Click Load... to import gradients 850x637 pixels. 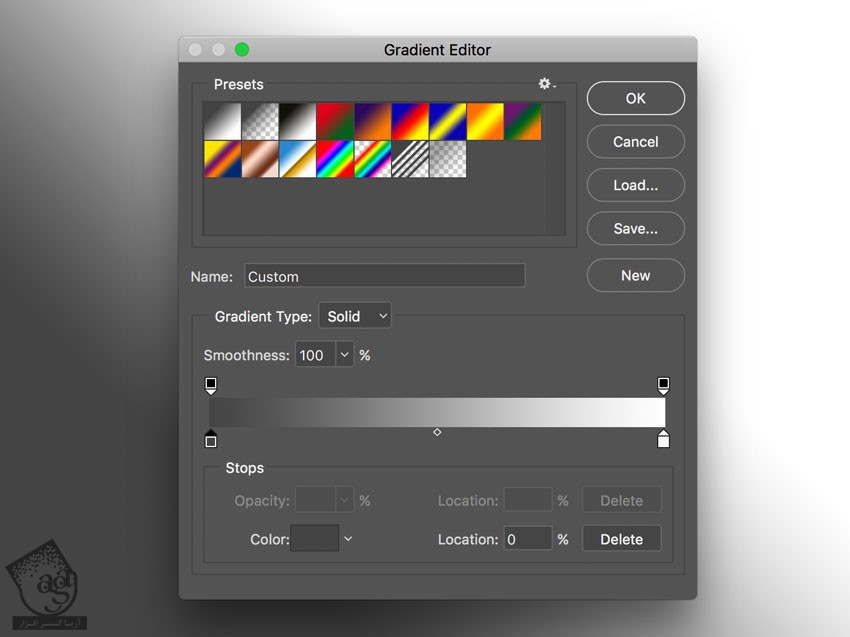[635, 185]
